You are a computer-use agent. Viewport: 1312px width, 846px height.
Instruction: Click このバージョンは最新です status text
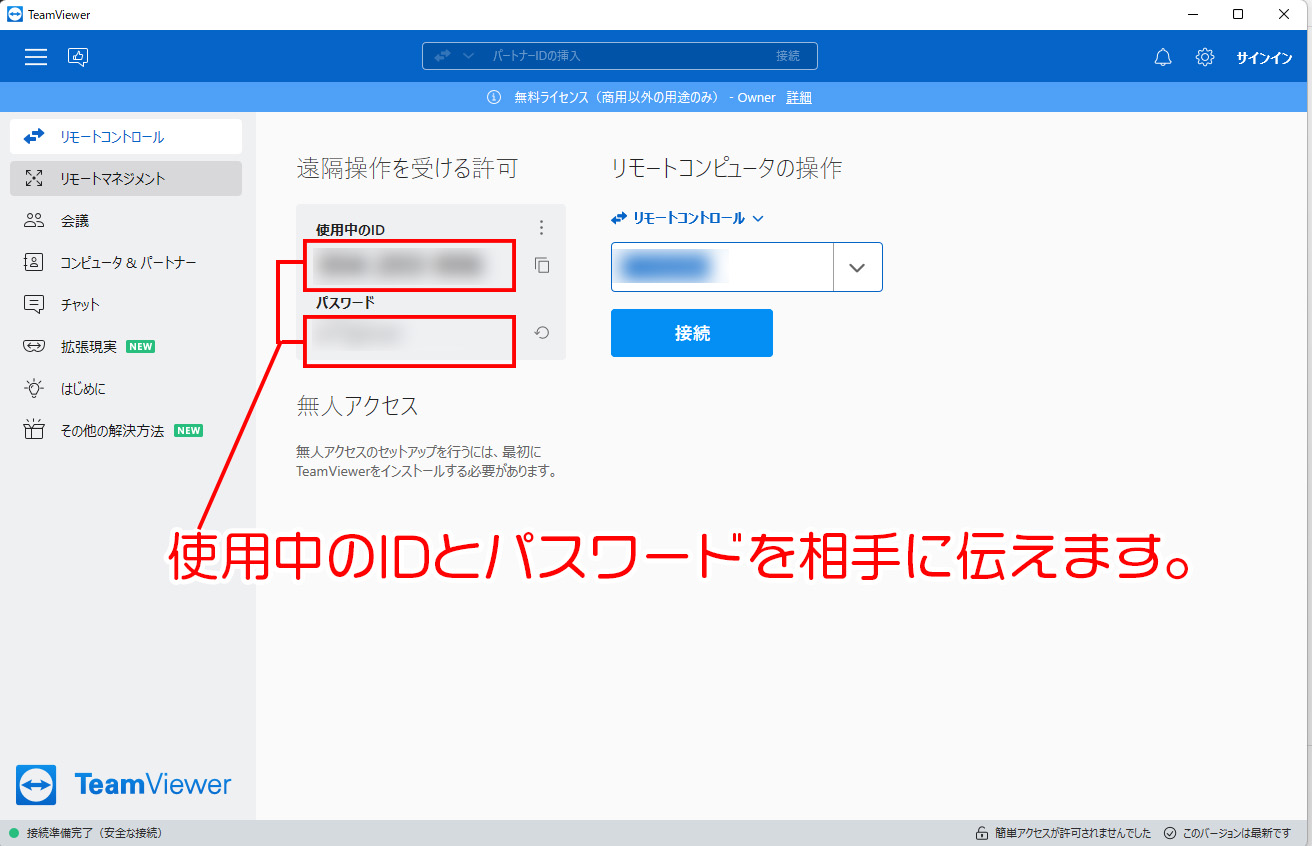1237,833
